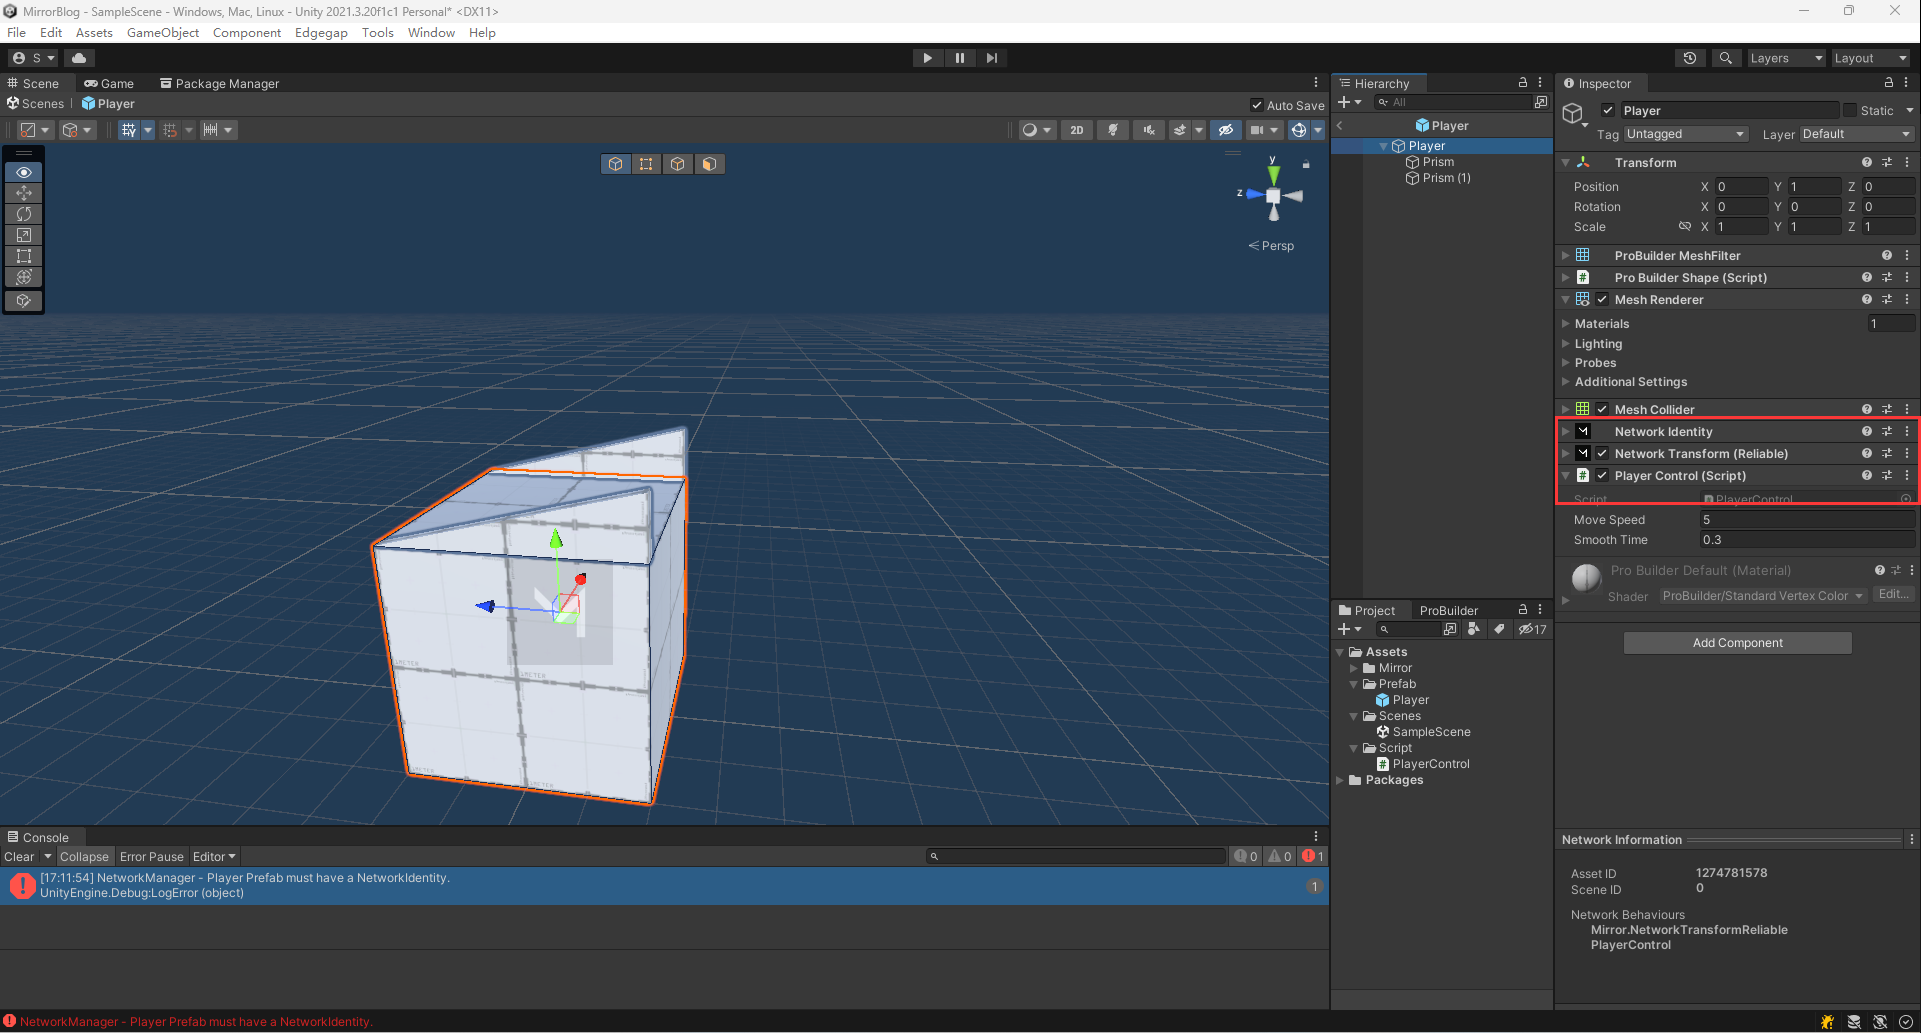1921x1033 pixels.
Task: Open the snap increment settings dropdown
Action: [218, 130]
